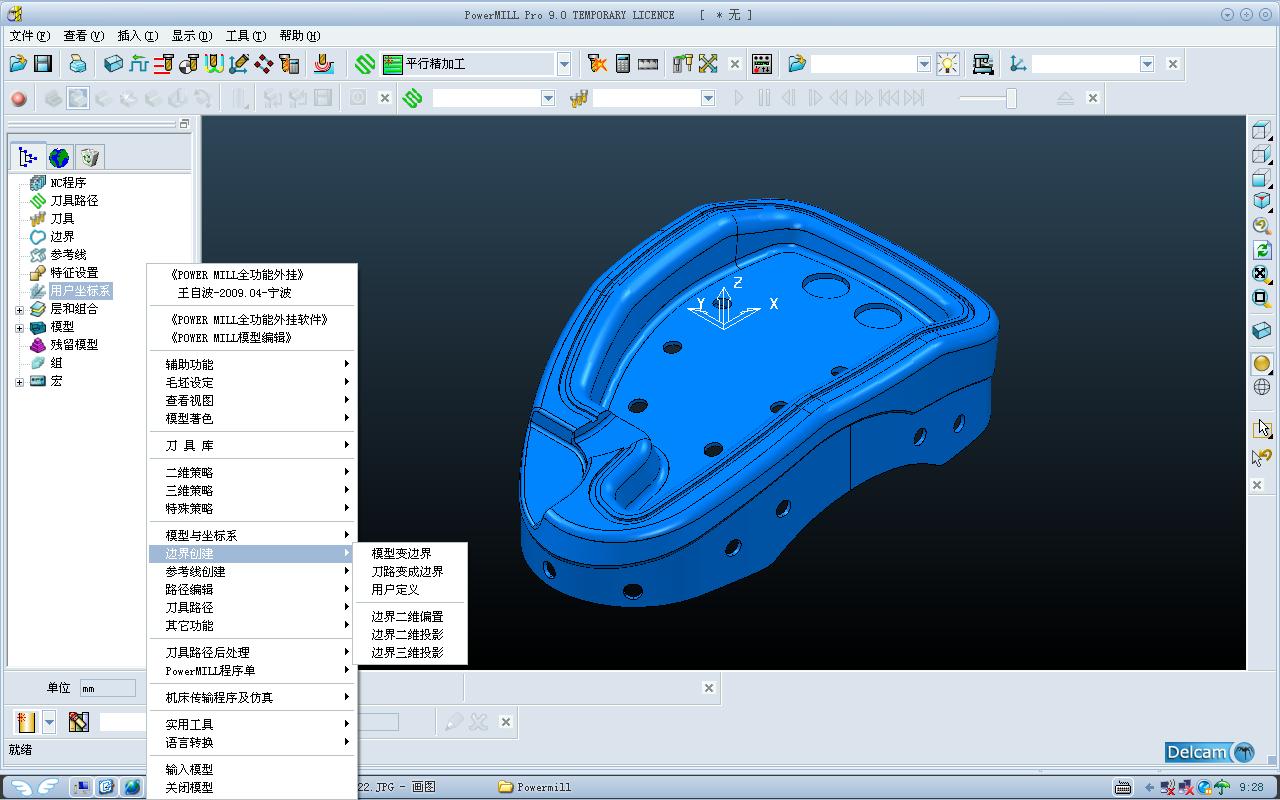Toggle shaded view sphere icon in right toolbar
The image size is (1280, 800).
click(1262, 364)
